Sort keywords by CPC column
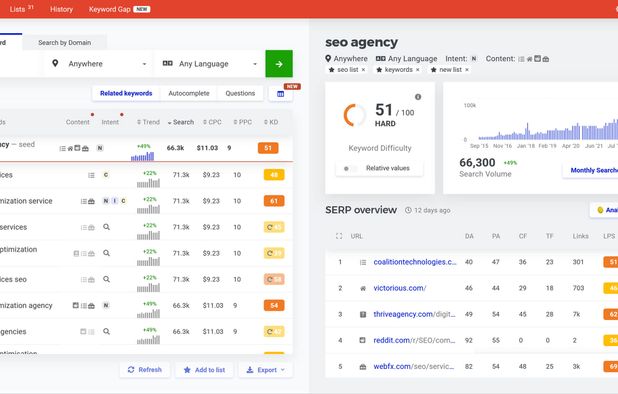Viewport: 618px width, 394px height. pyautogui.click(x=212, y=122)
